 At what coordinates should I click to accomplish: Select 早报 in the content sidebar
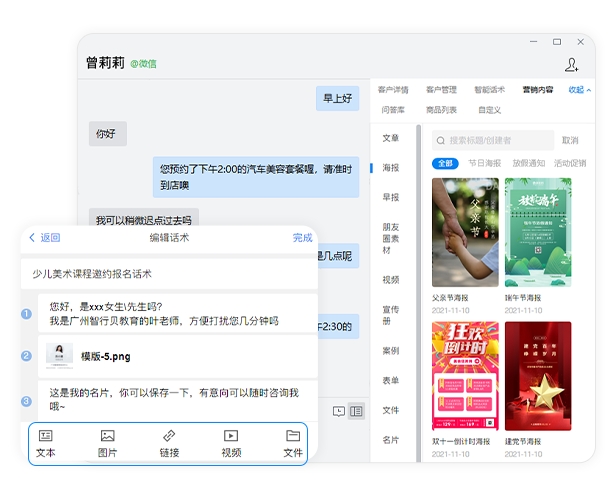tap(391, 197)
